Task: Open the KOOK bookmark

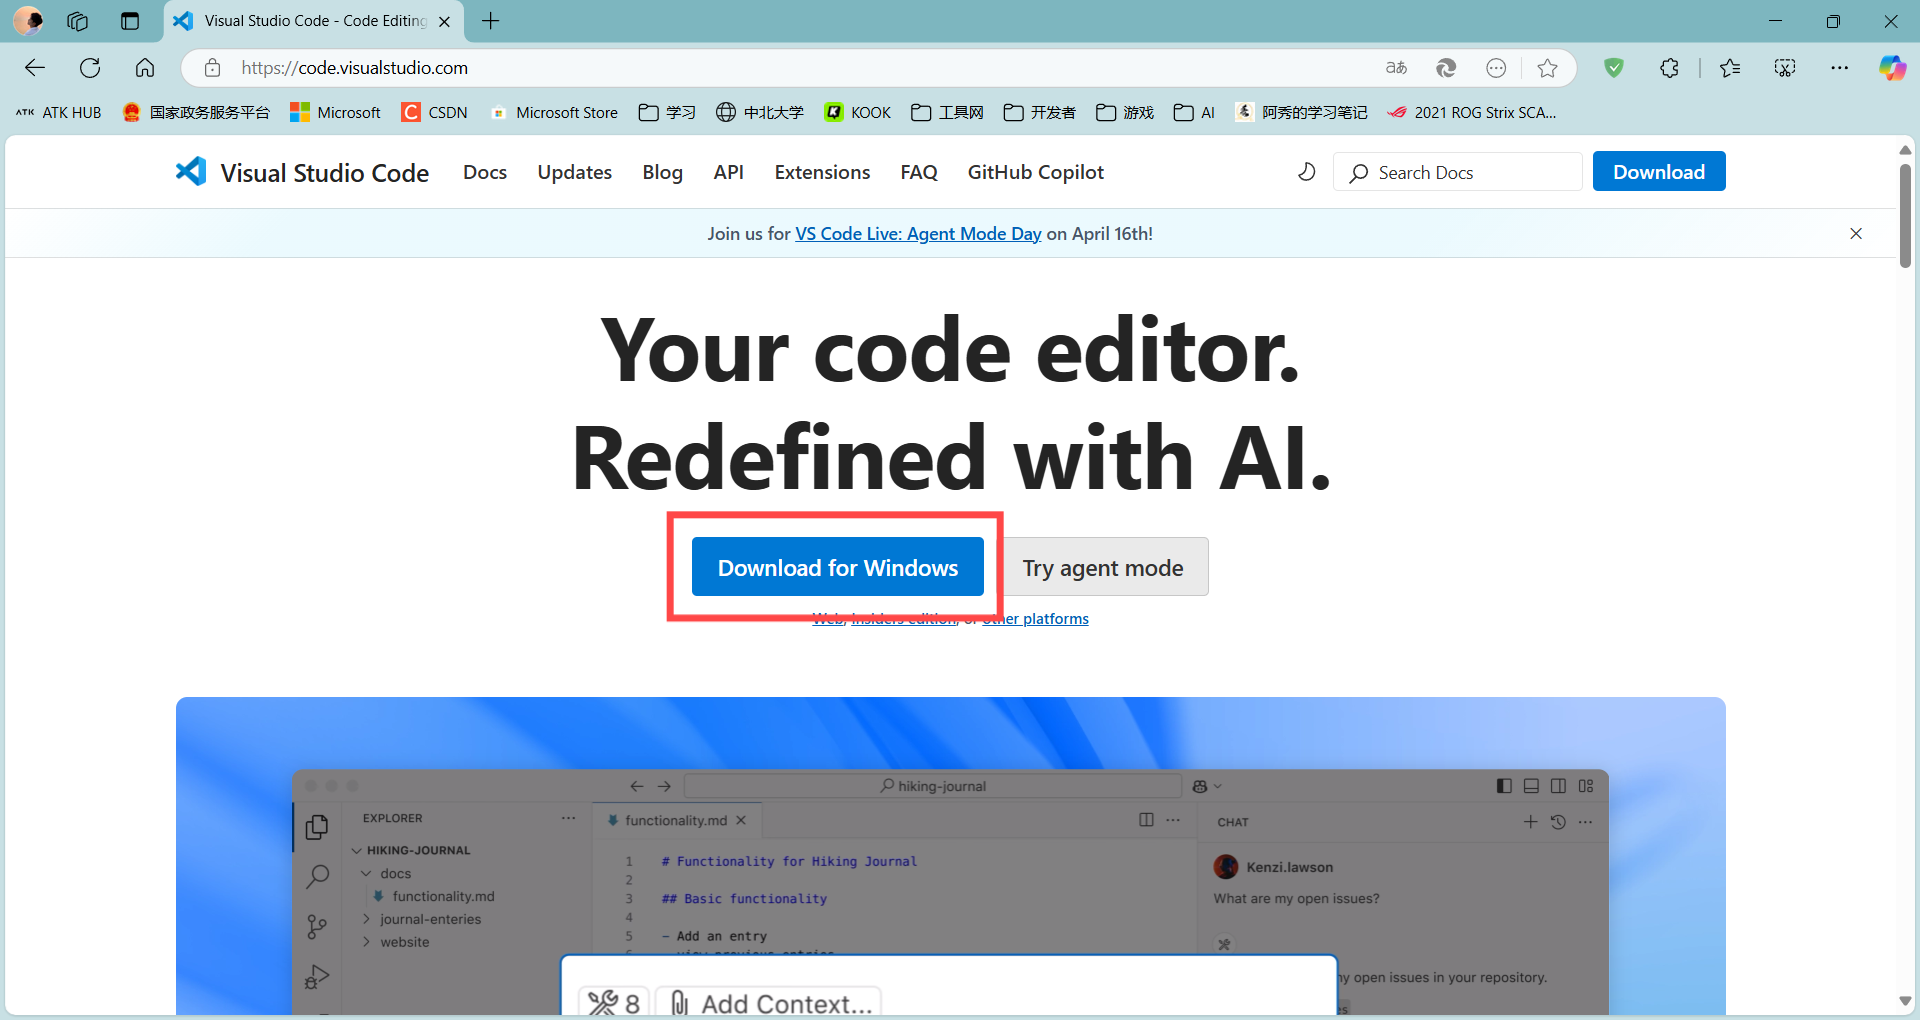Action: (x=856, y=112)
